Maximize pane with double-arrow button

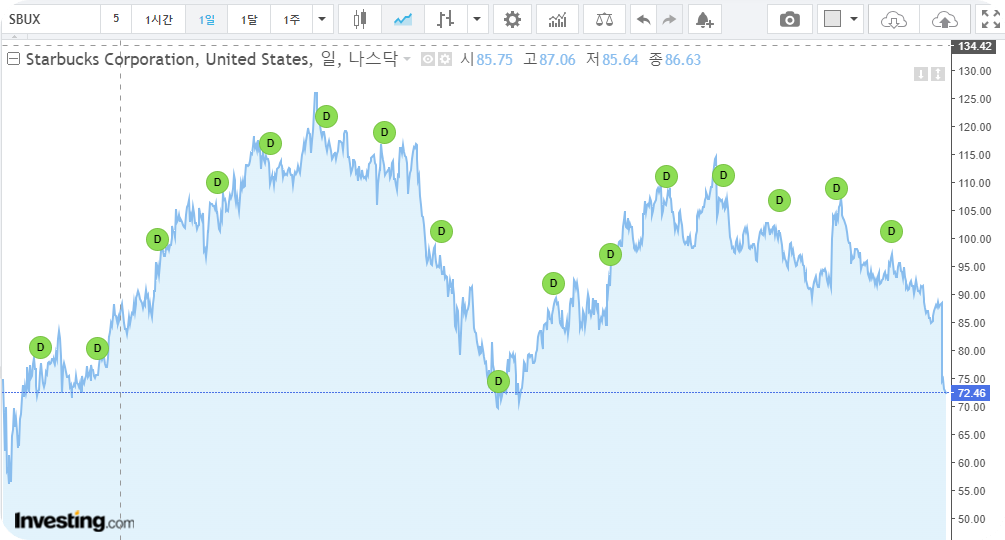tap(938, 74)
